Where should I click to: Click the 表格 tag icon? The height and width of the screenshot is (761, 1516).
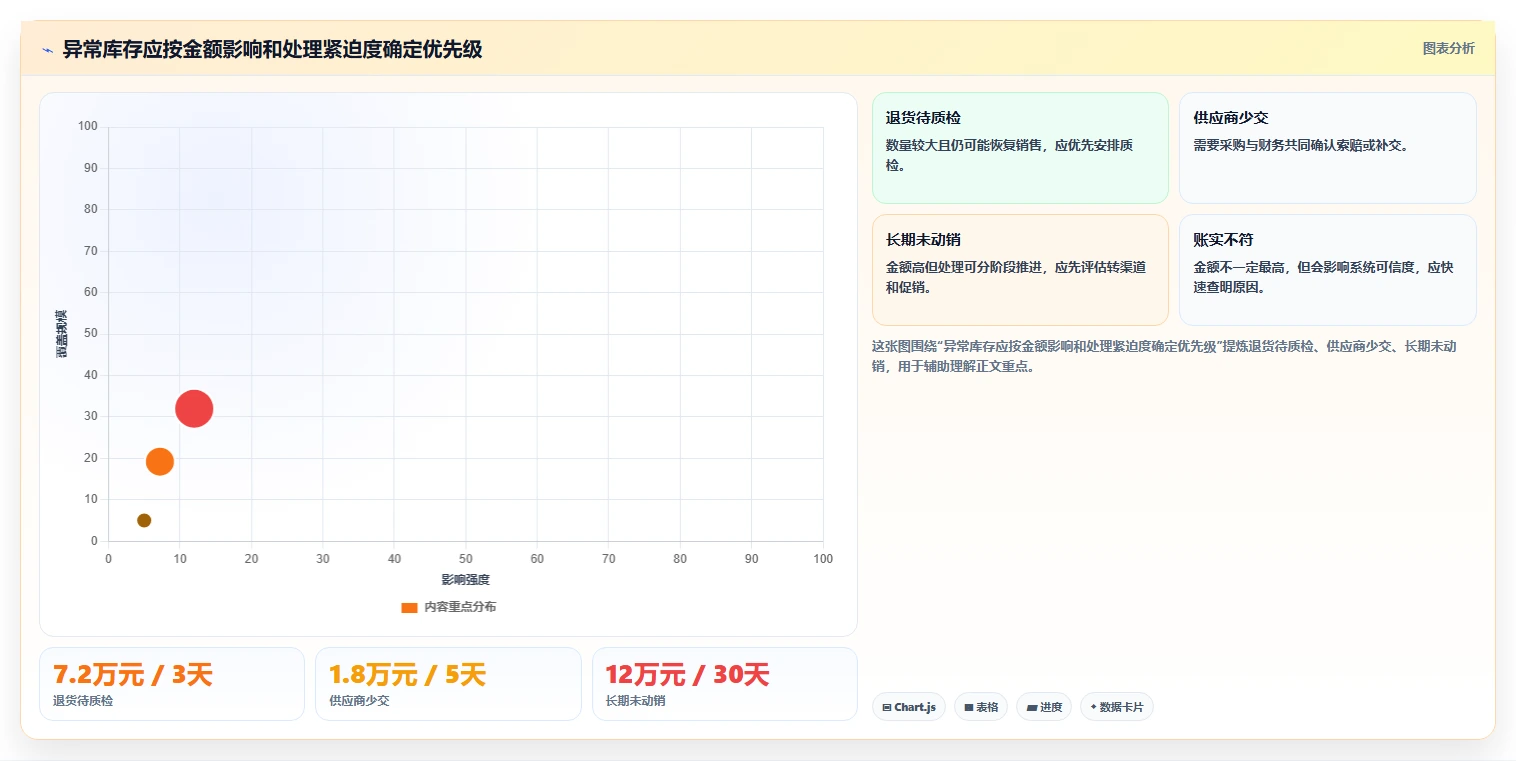tap(968, 708)
